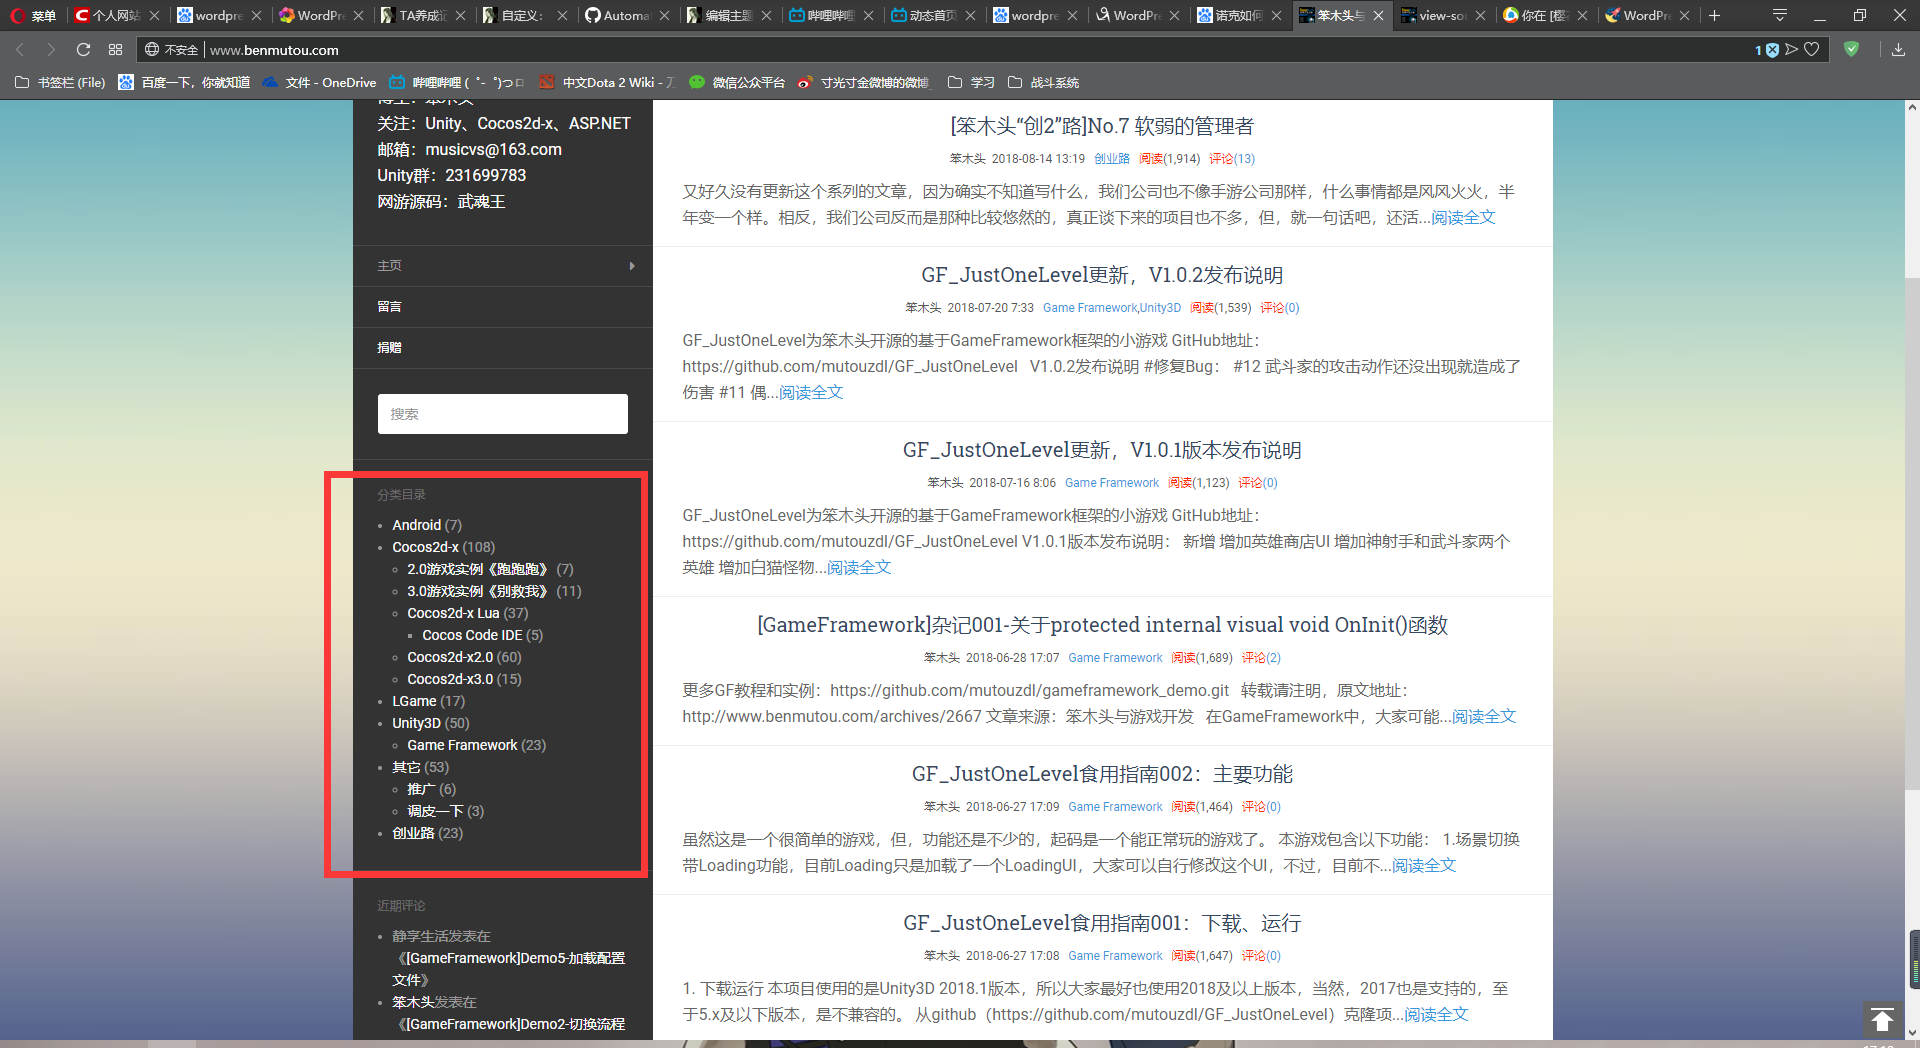Open the downloads icon
This screenshot has width=1920, height=1048.
1898,50
